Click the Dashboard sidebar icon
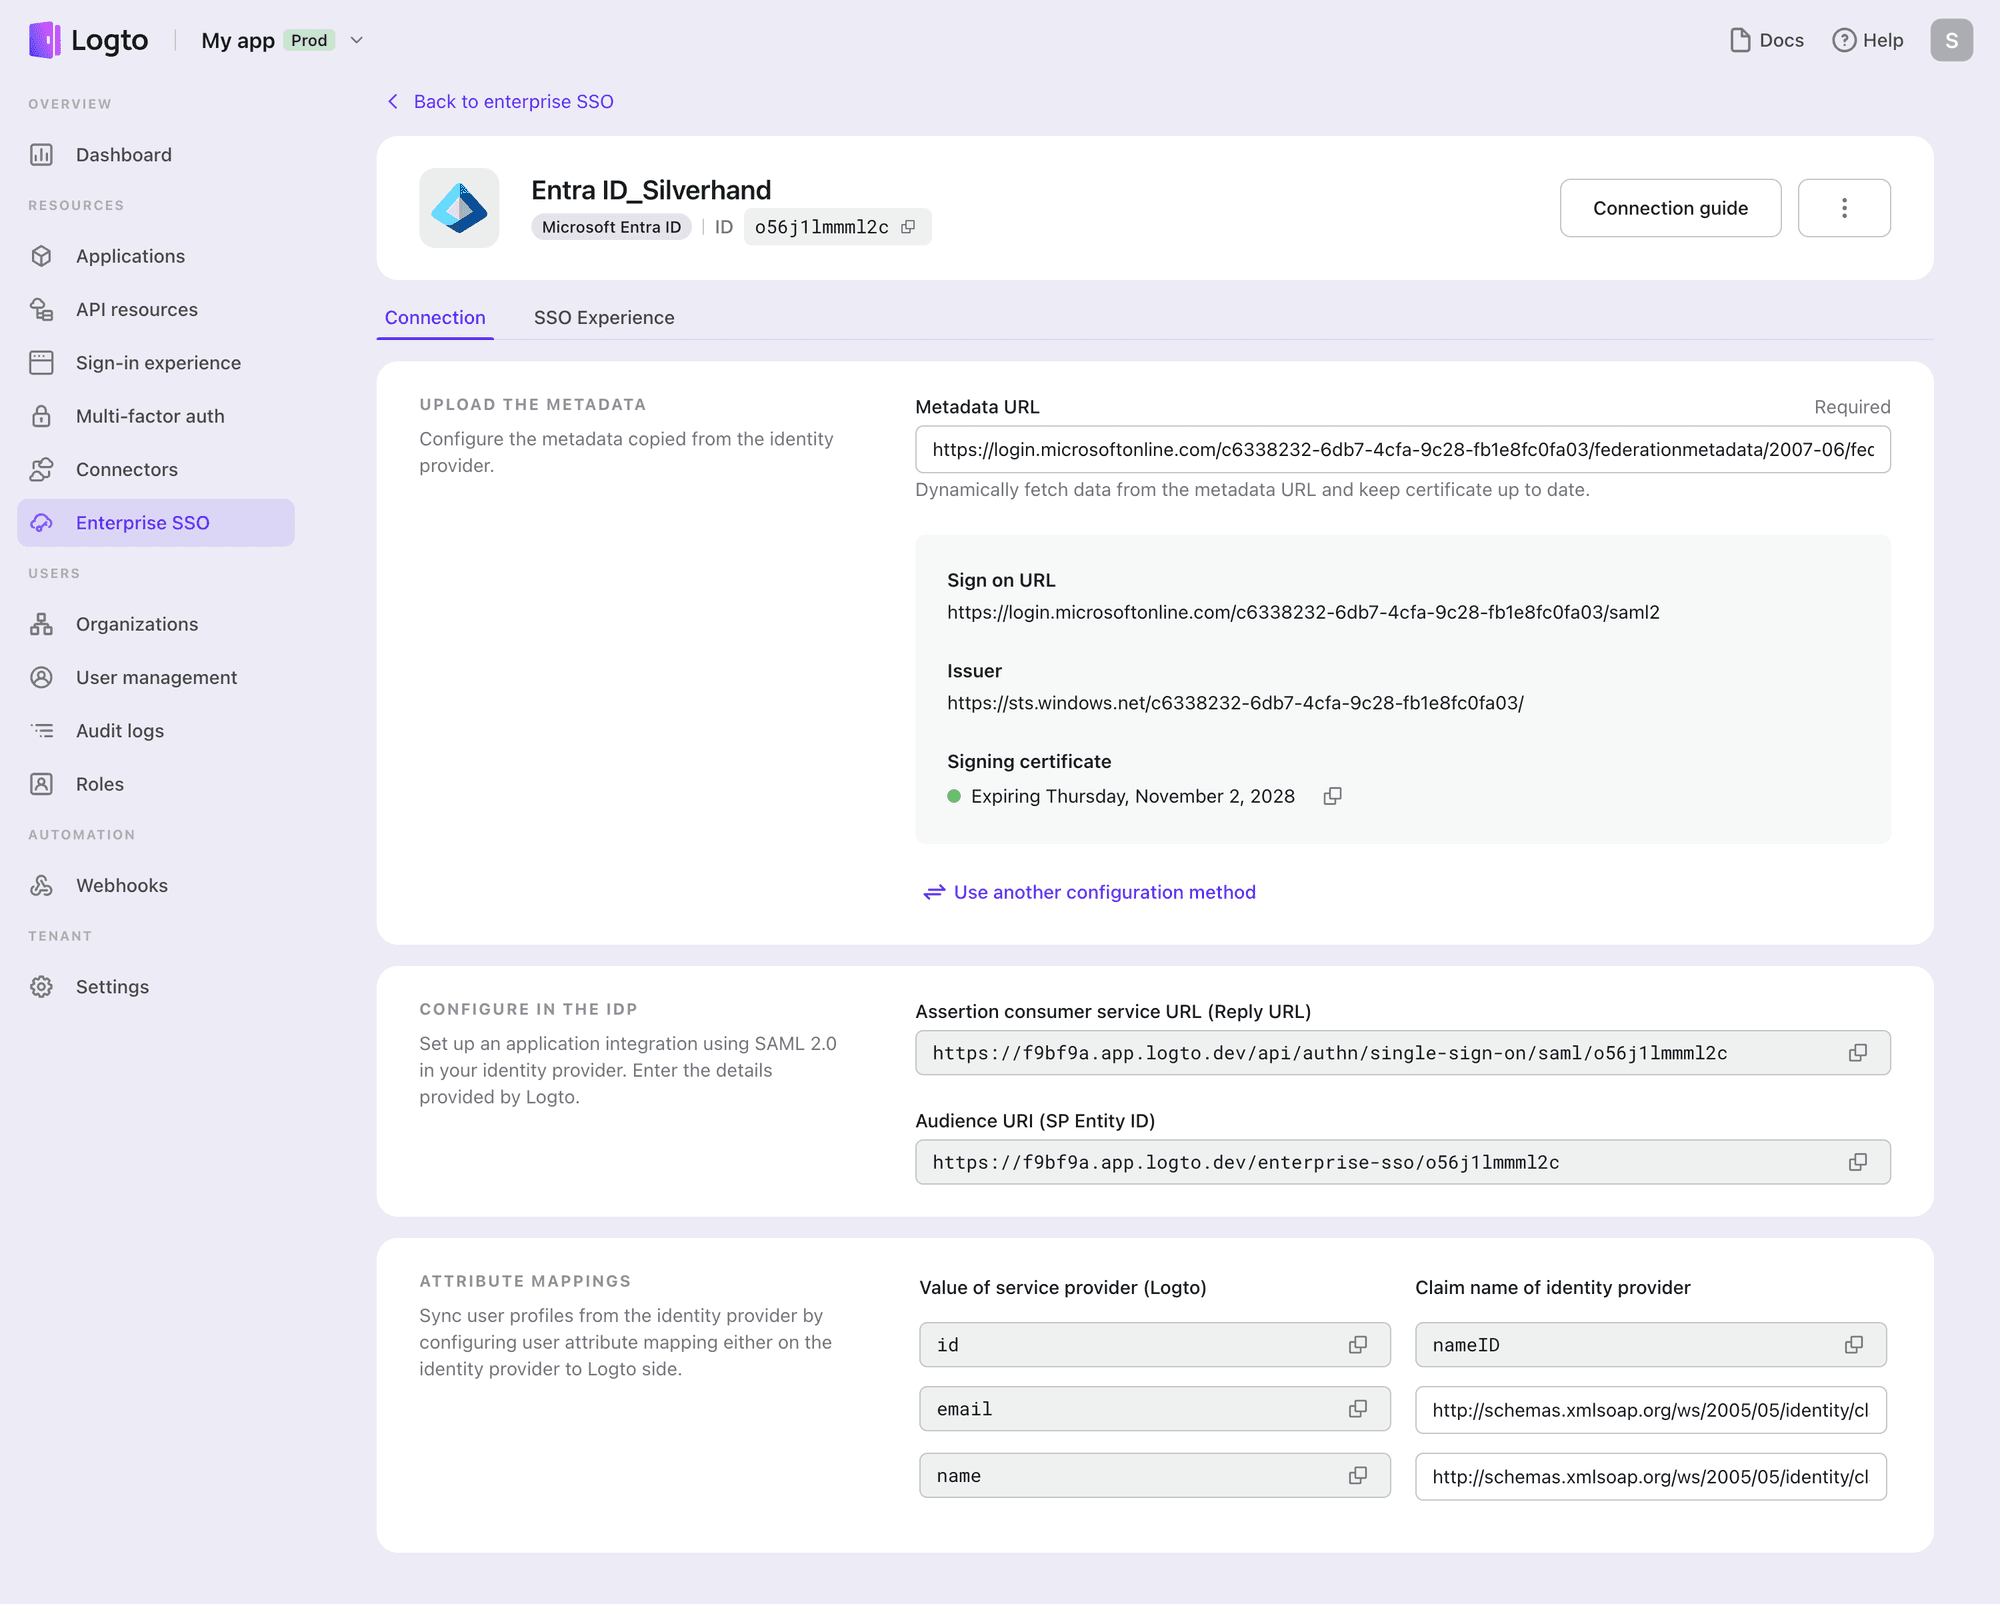 [x=46, y=154]
